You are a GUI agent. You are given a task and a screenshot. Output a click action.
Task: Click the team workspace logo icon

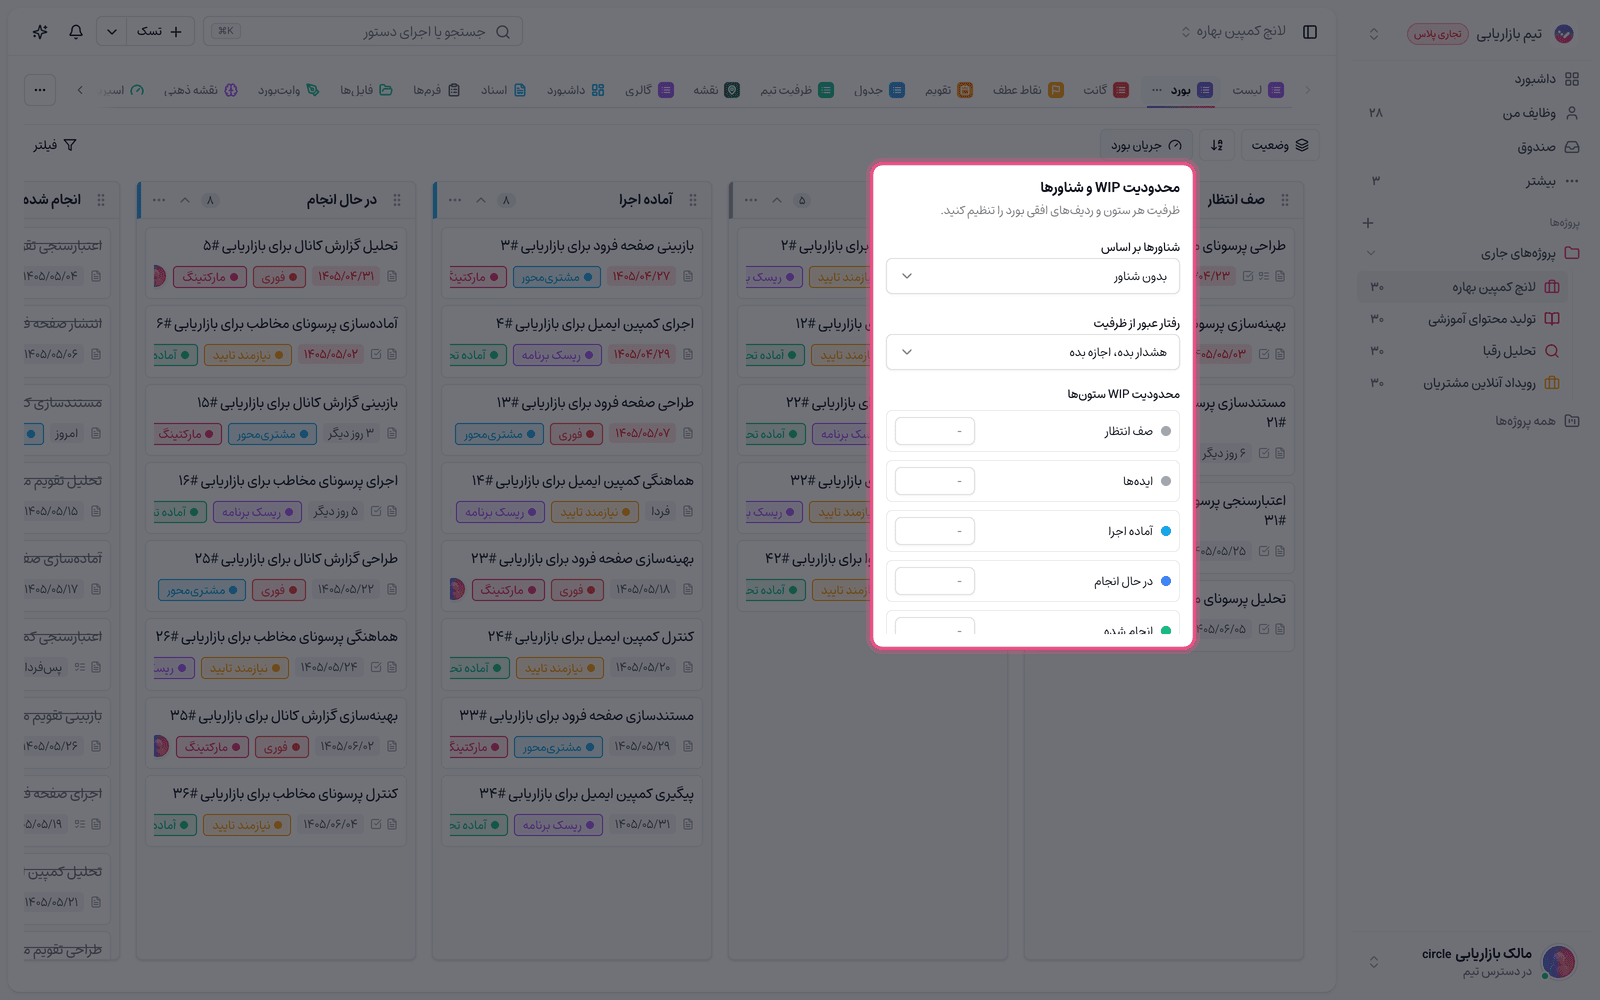click(1565, 34)
